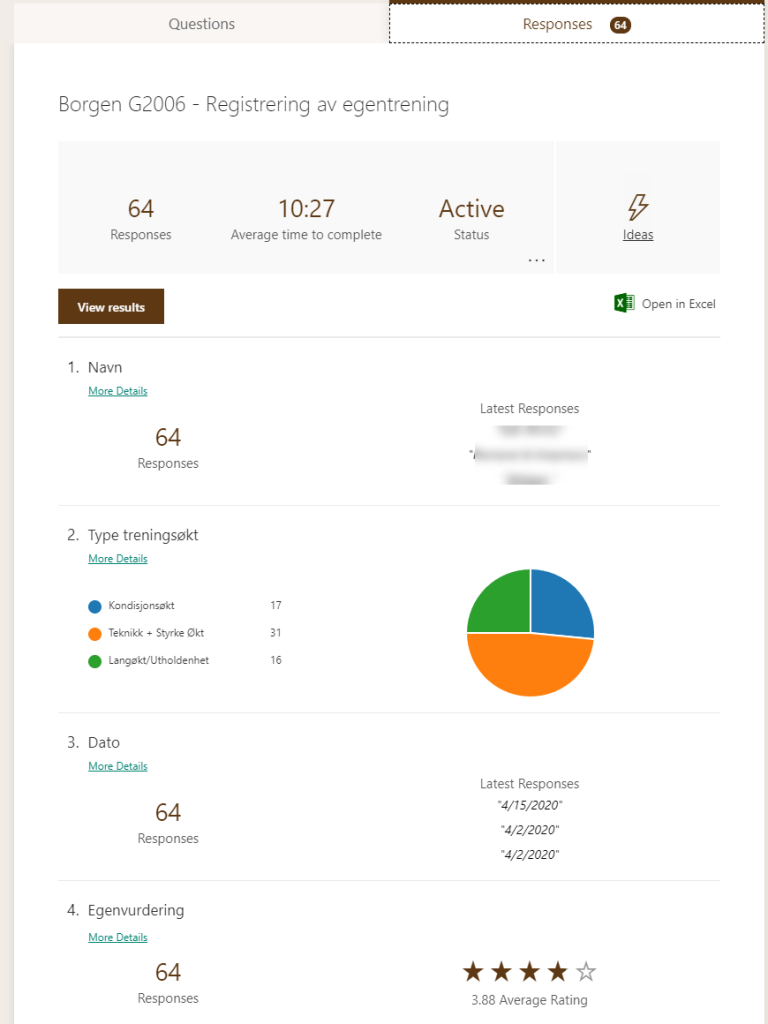768x1024 pixels.
Task: Open More Details for Type treningsøkt
Action: click(x=117, y=559)
